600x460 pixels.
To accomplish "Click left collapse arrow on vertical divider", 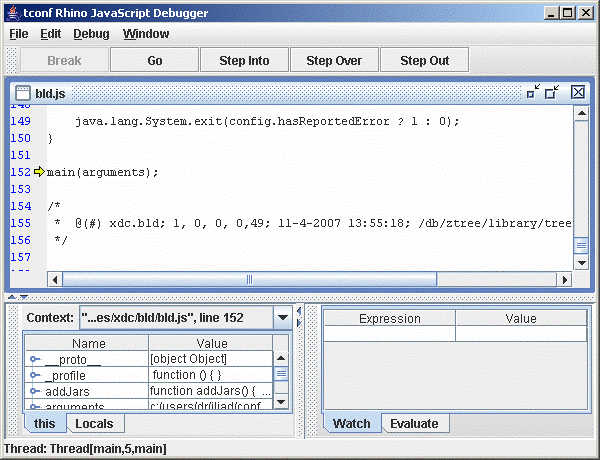I will point(299,311).
